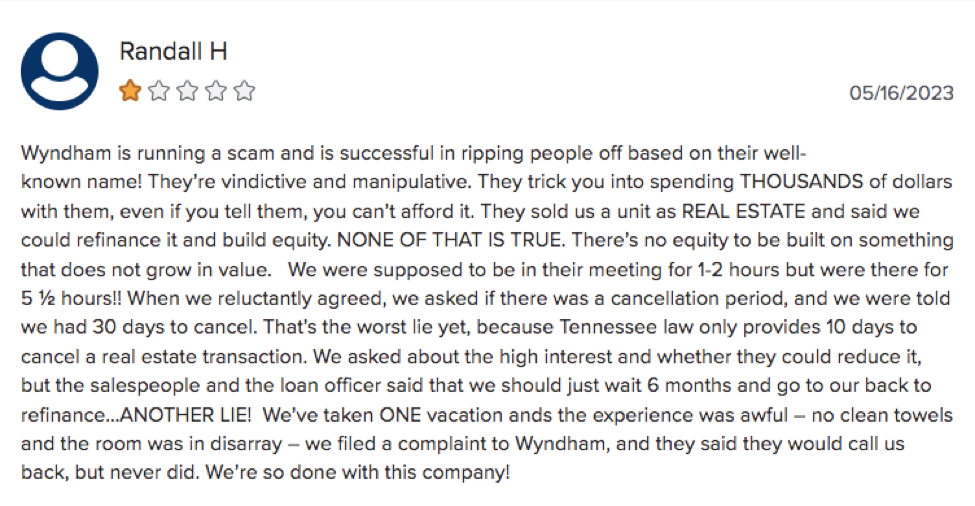This screenshot has height=506, width=975.
Task: Select the second empty rating star
Action: [159, 91]
